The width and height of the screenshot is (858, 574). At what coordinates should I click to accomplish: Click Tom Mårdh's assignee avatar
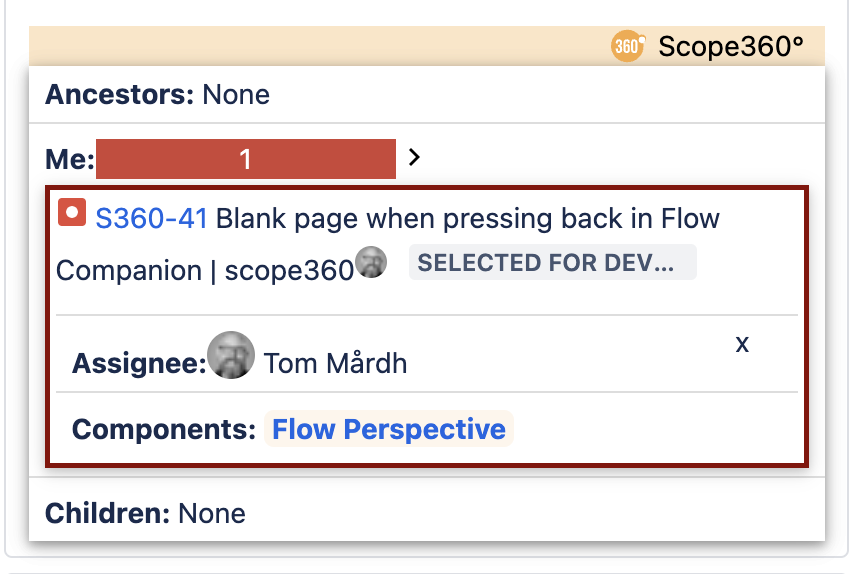(231, 355)
